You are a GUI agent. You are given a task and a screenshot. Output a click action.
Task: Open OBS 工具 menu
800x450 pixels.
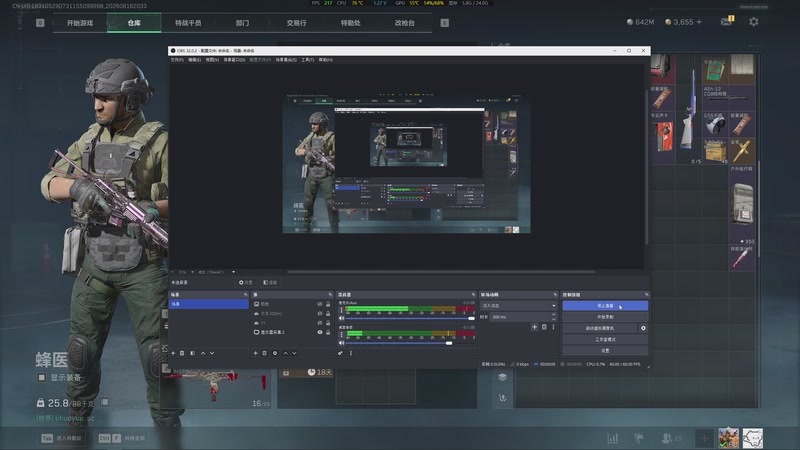pos(308,60)
